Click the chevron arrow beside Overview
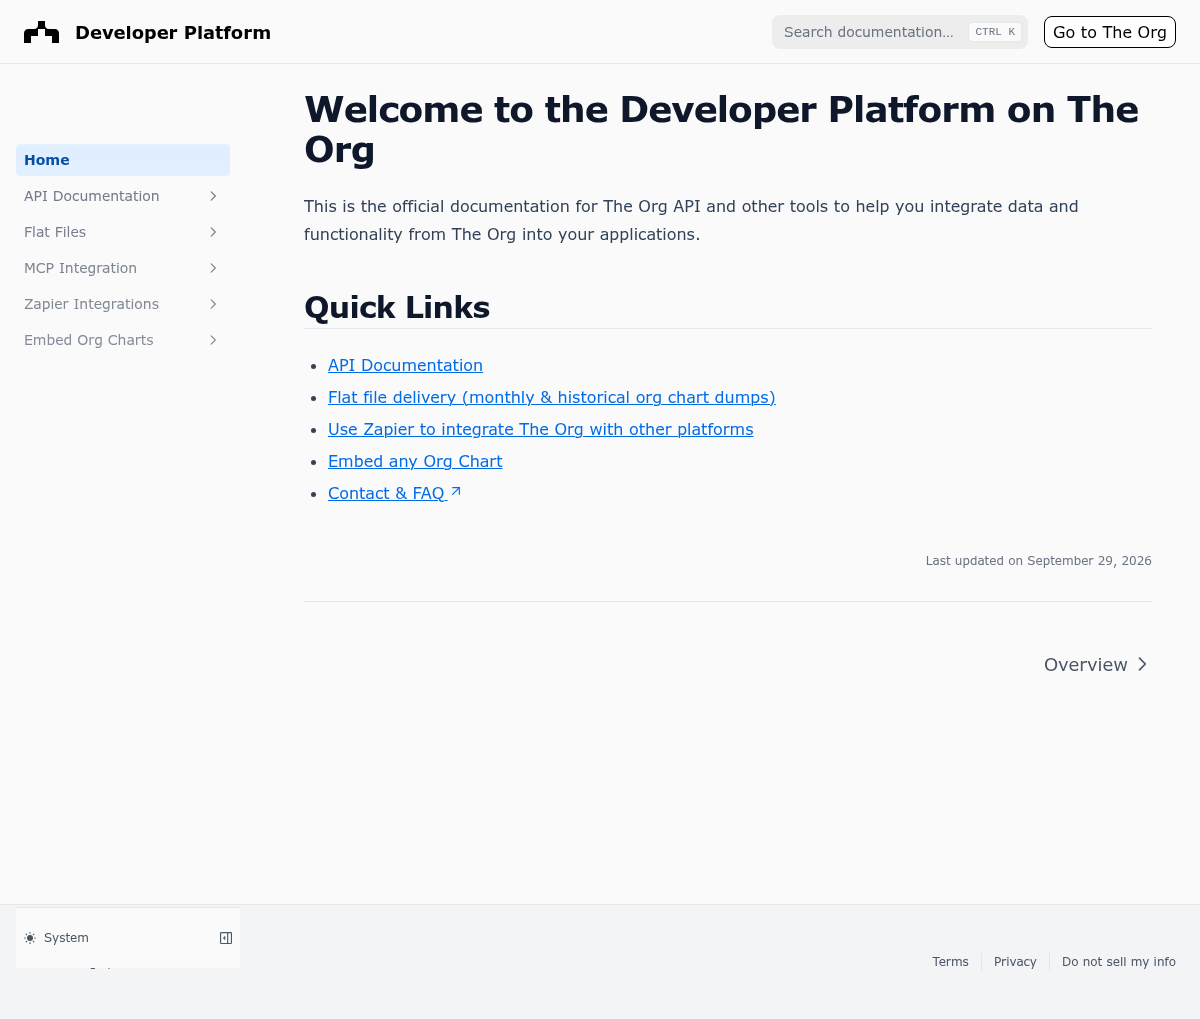Viewport: 1200px width, 1019px height. click(1142, 664)
